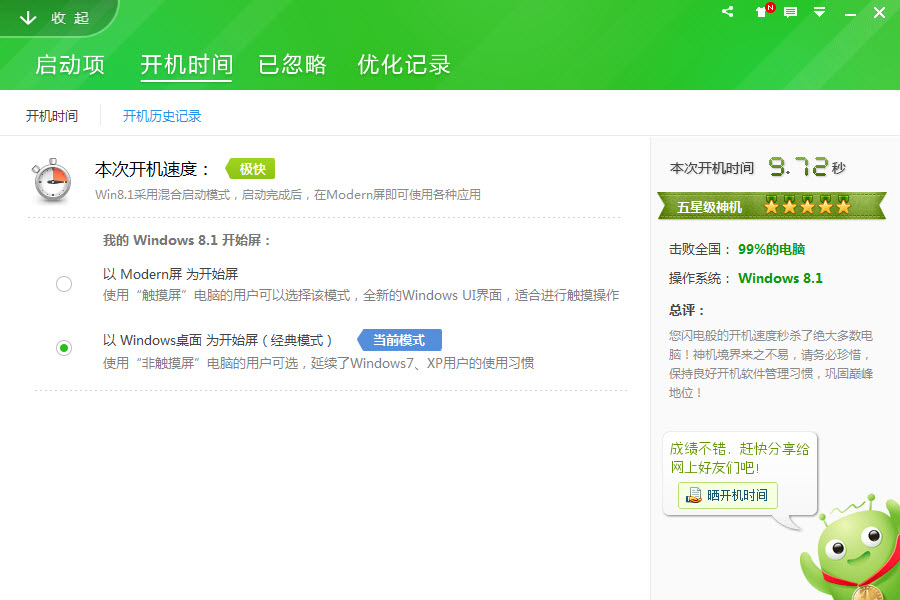Open the feedback message icon
This screenshot has width=900, height=600.
click(x=791, y=13)
